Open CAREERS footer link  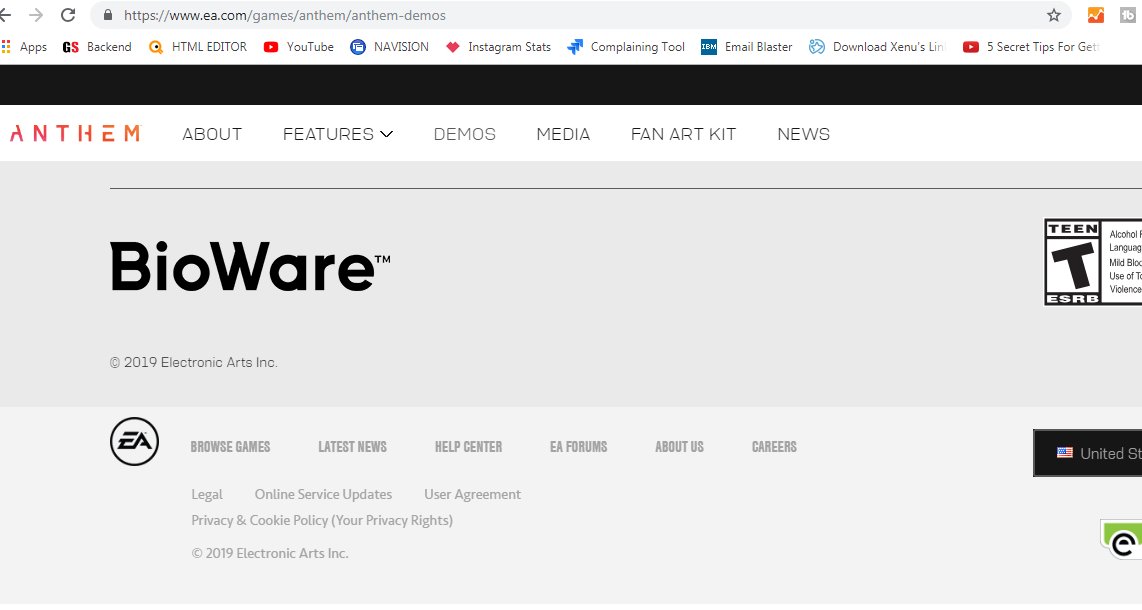pyautogui.click(x=774, y=447)
